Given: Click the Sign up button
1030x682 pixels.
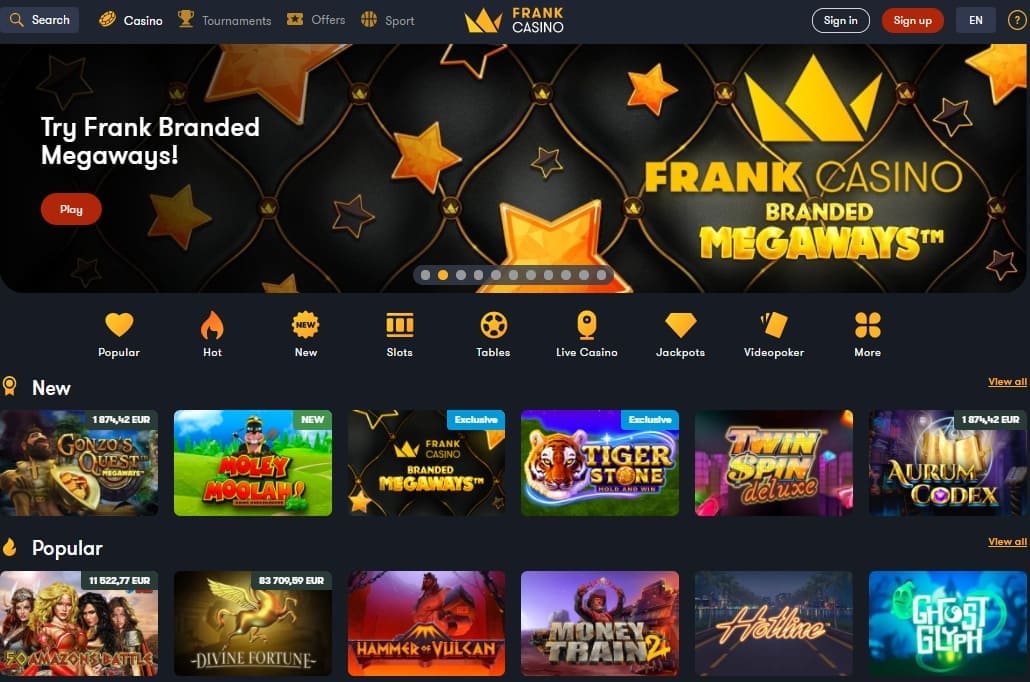Looking at the screenshot, I should click(912, 20).
